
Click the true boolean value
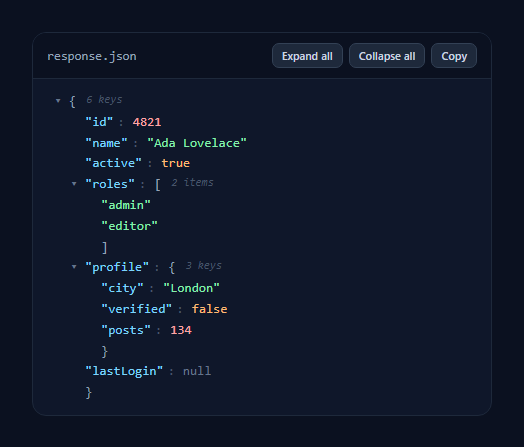176,163
